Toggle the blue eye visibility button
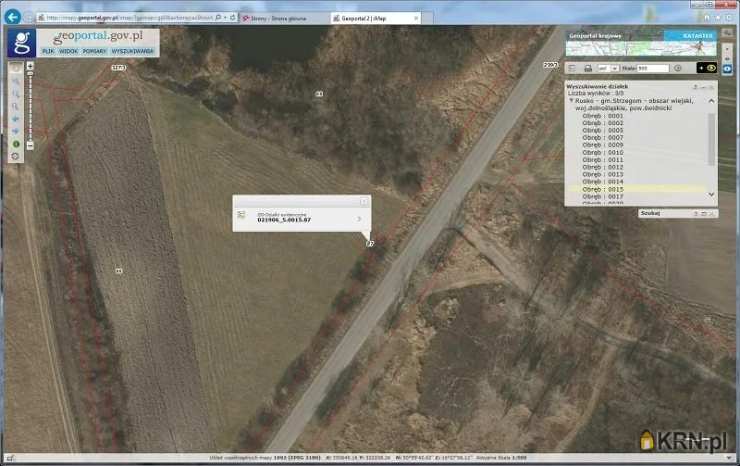The height and width of the screenshot is (466, 740). [727, 68]
